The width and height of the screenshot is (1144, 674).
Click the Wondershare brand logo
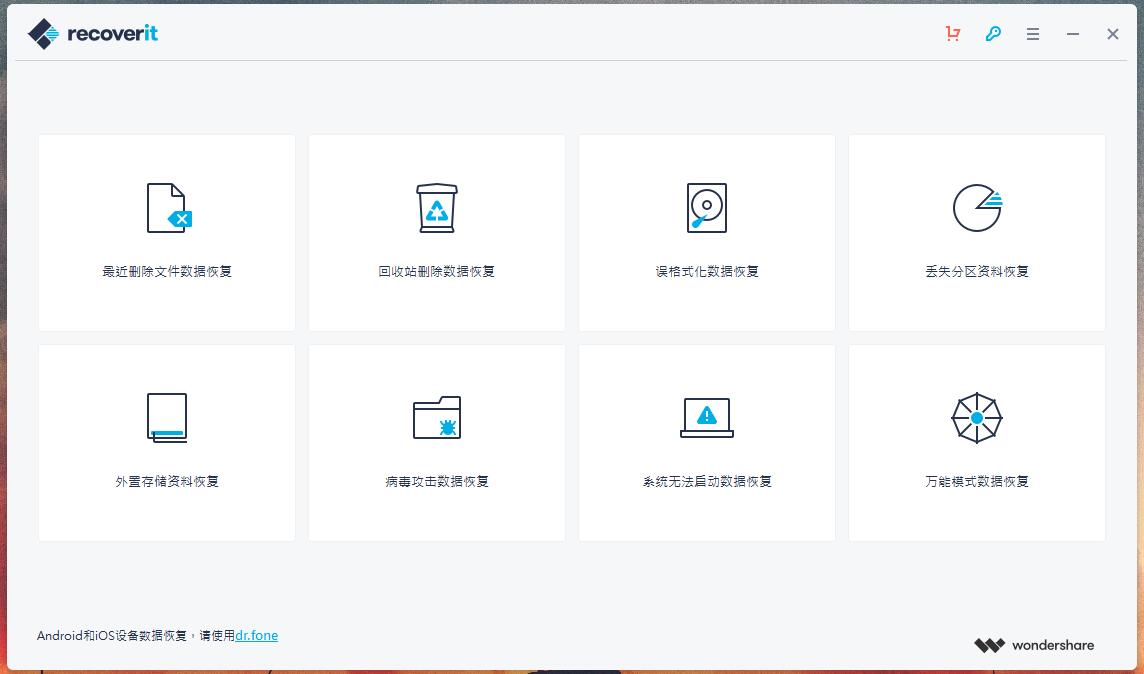[x=1034, y=645]
